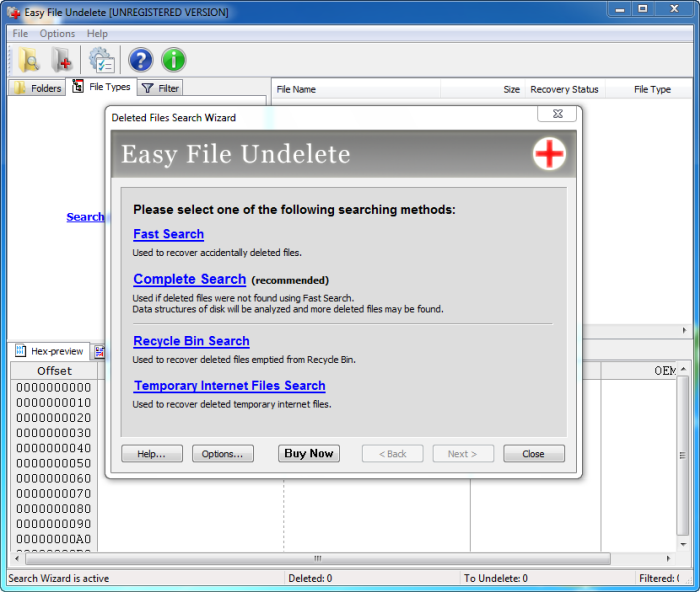Start the Fast Search method
The height and width of the screenshot is (592, 700).
pos(168,234)
